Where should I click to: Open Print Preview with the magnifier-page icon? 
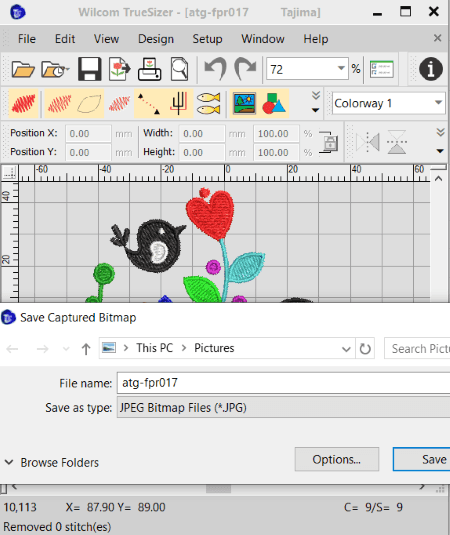pos(179,69)
